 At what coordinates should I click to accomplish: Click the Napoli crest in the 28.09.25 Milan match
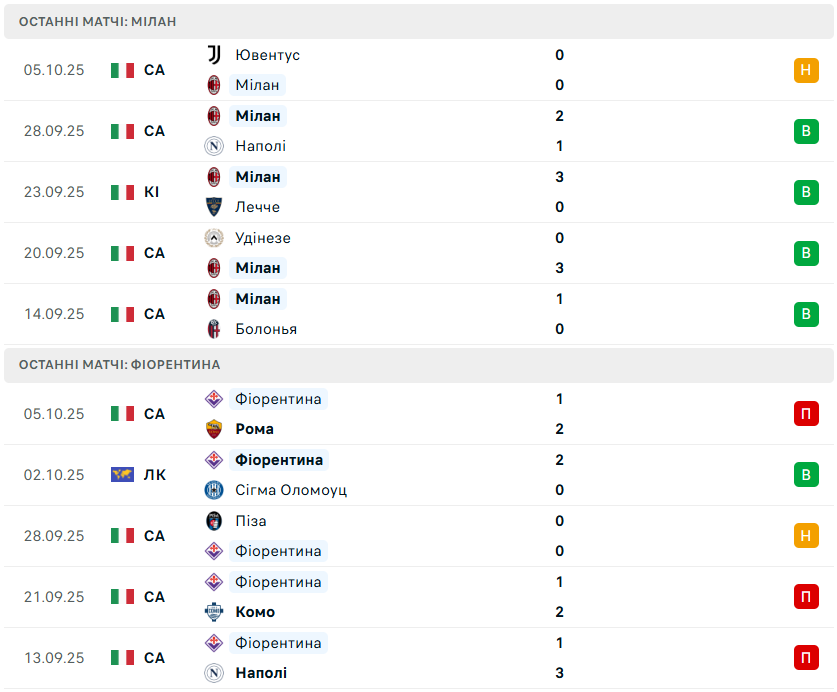(213, 146)
